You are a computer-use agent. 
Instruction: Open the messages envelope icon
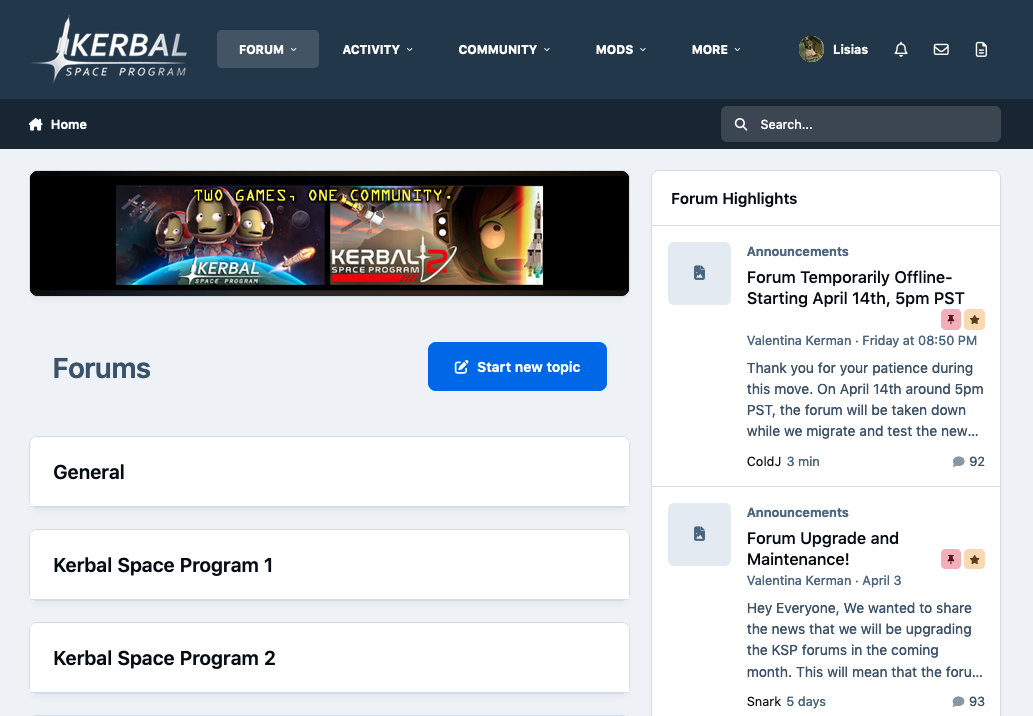click(941, 49)
